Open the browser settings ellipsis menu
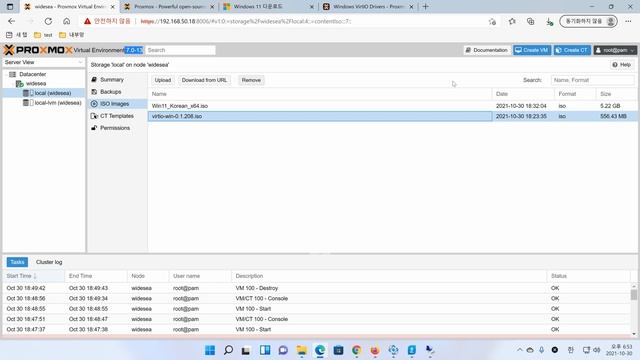Image resolution: width=640 pixels, height=360 pixels. point(628,21)
